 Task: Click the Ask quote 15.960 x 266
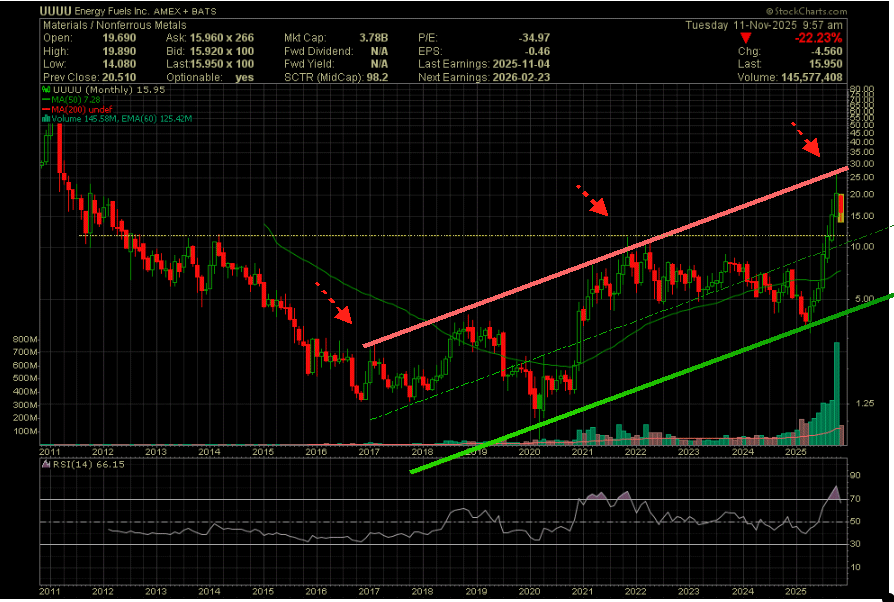click(x=222, y=38)
